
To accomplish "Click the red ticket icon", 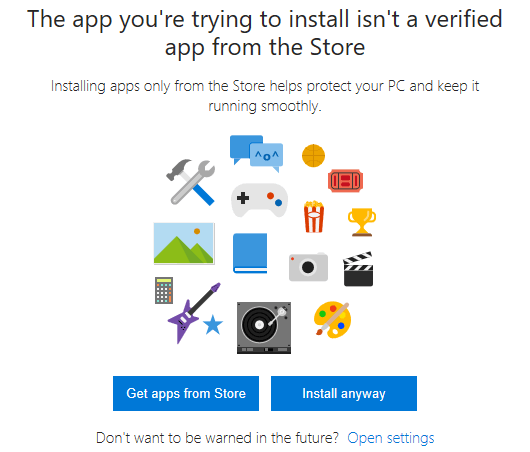I will click(345, 181).
